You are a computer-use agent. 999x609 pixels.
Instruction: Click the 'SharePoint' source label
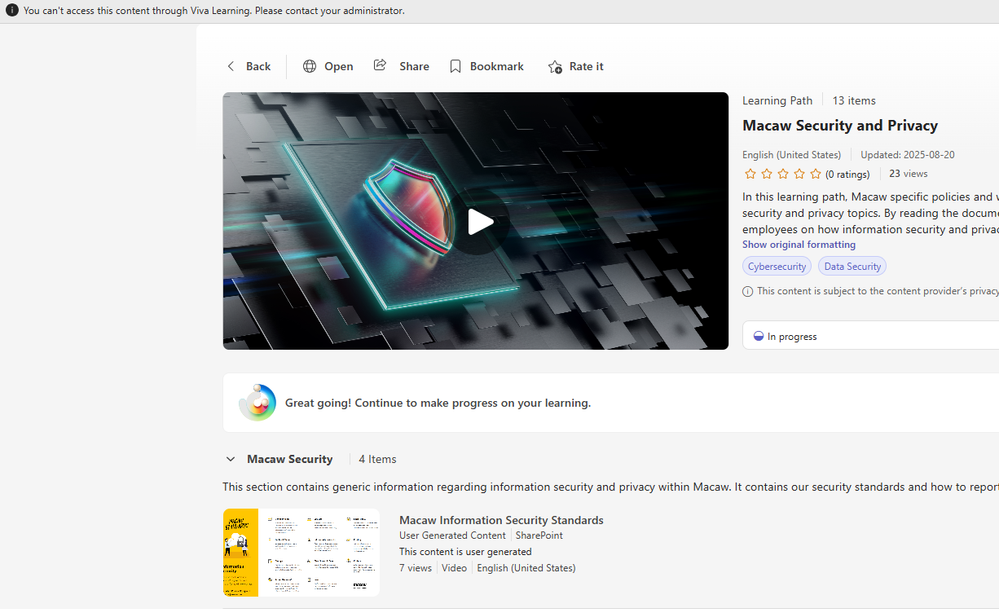tap(539, 536)
